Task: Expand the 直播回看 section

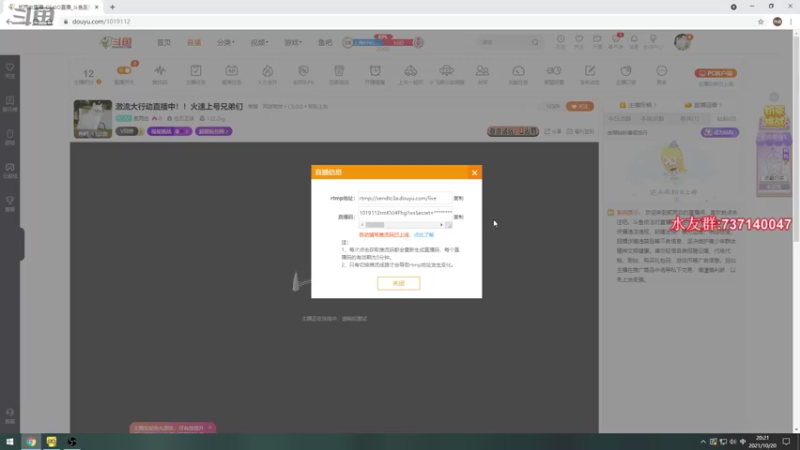Action: (703, 105)
